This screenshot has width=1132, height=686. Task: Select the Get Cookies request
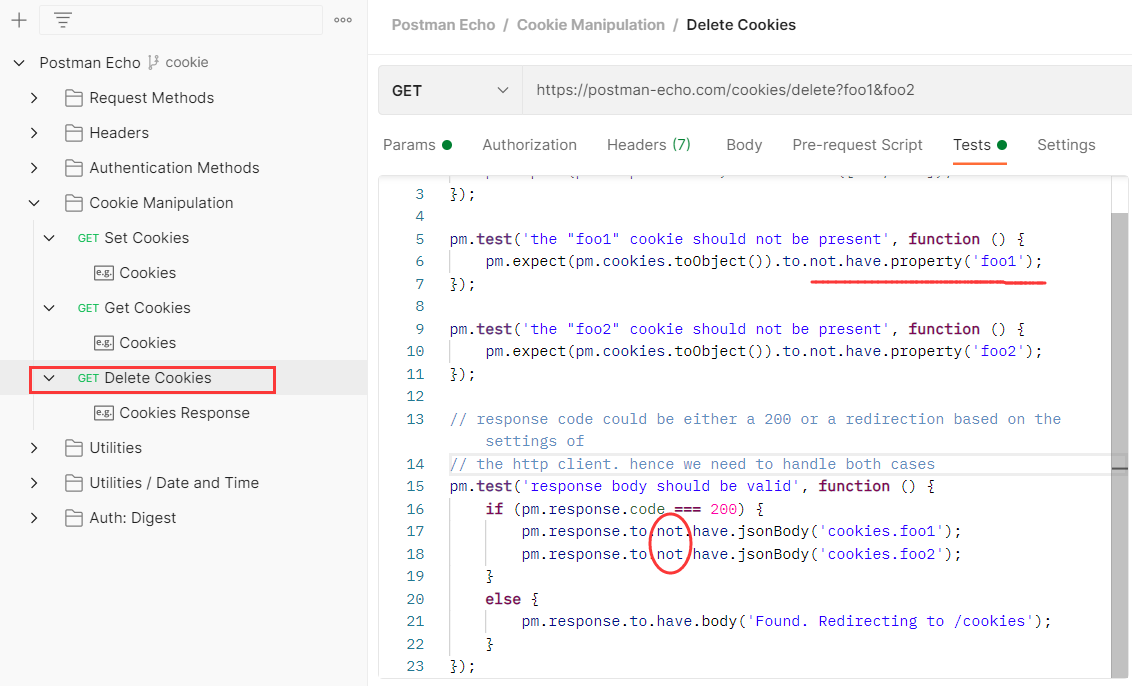147,308
